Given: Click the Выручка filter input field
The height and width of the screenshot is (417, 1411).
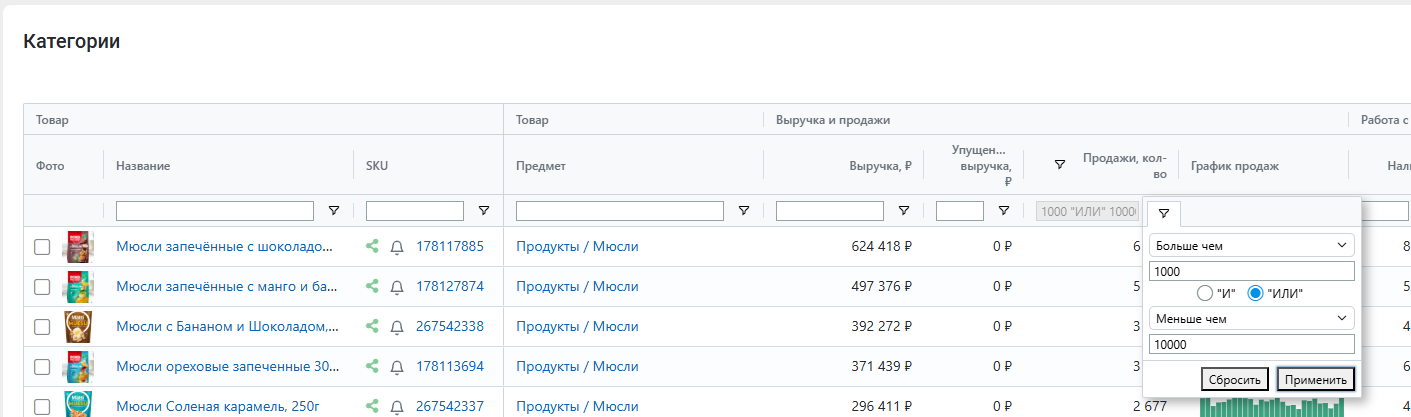Looking at the screenshot, I should pos(830,211).
